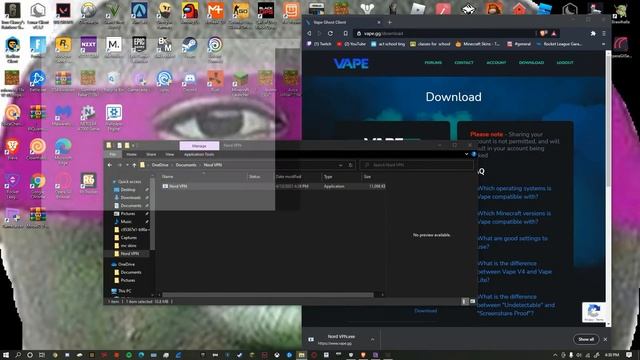Screen dimensions: 640x360
Task: Click Show all downloads button
Action: point(586,339)
